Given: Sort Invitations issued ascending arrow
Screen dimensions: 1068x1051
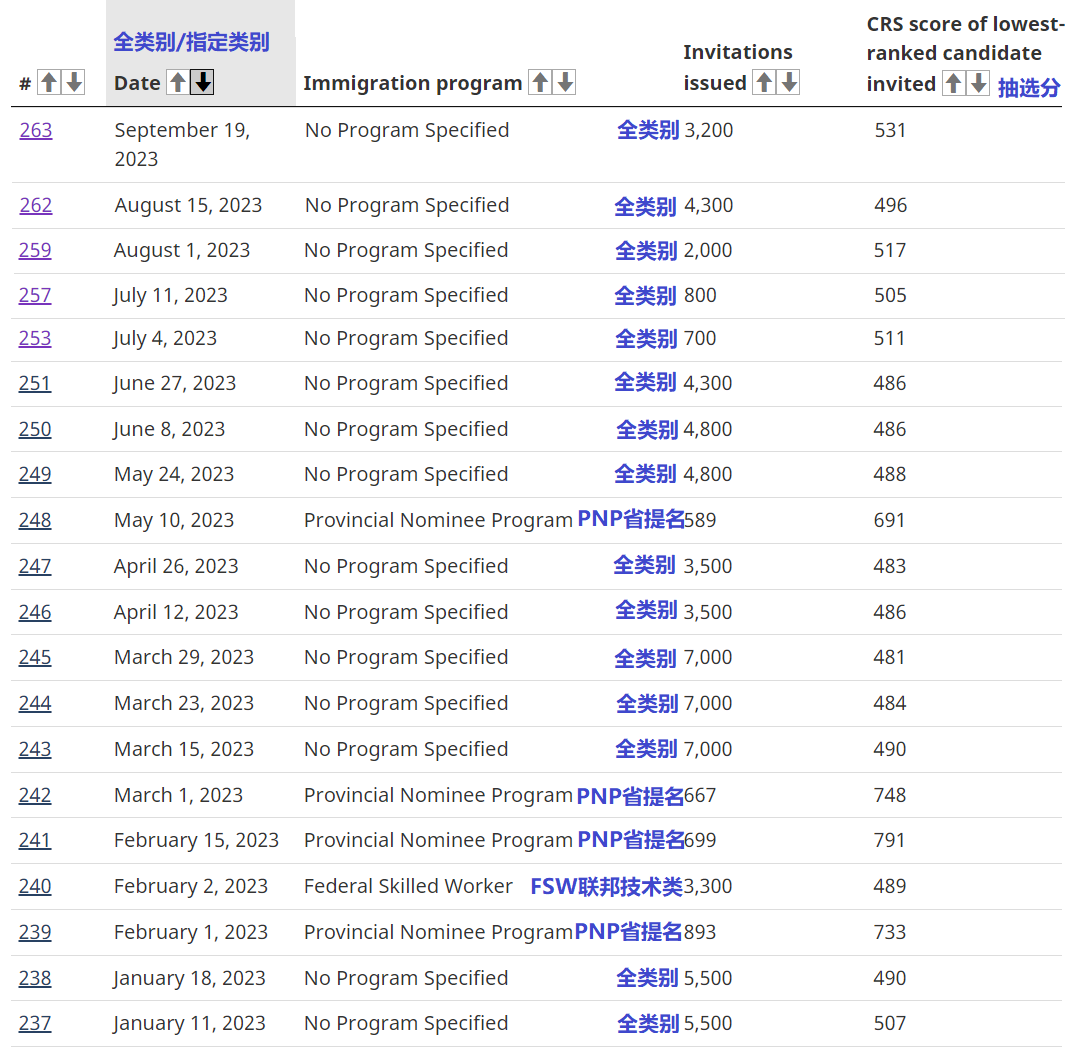Looking at the screenshot, I should point(764,82).
